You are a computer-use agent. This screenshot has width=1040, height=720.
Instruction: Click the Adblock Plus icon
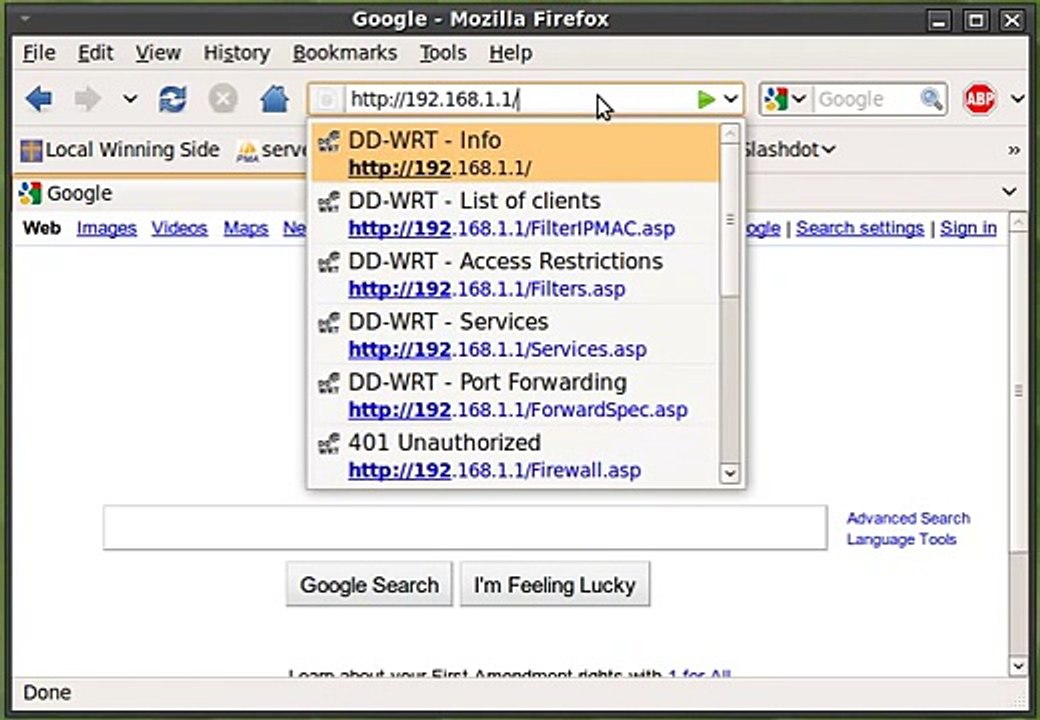click(980, 99)
